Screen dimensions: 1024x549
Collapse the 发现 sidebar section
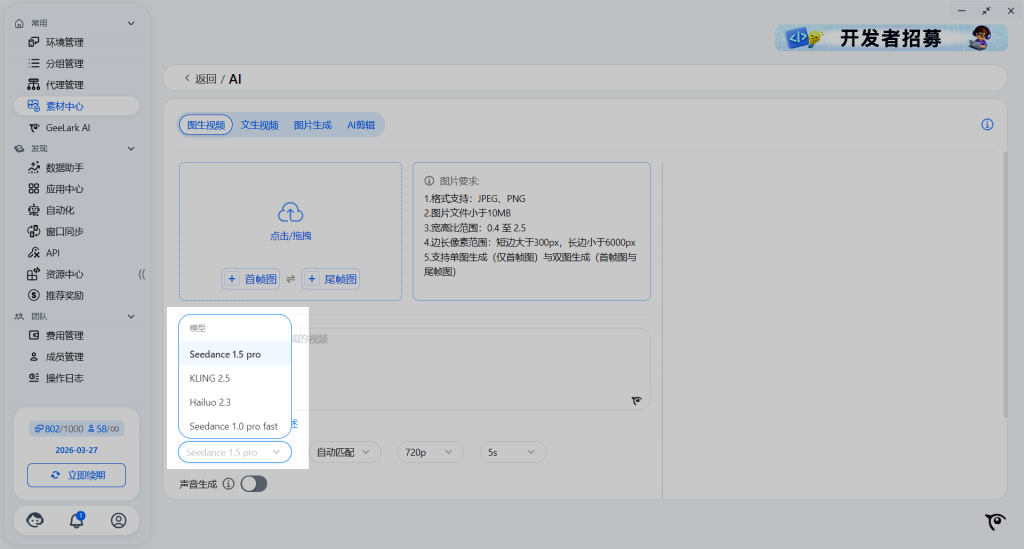131,148
